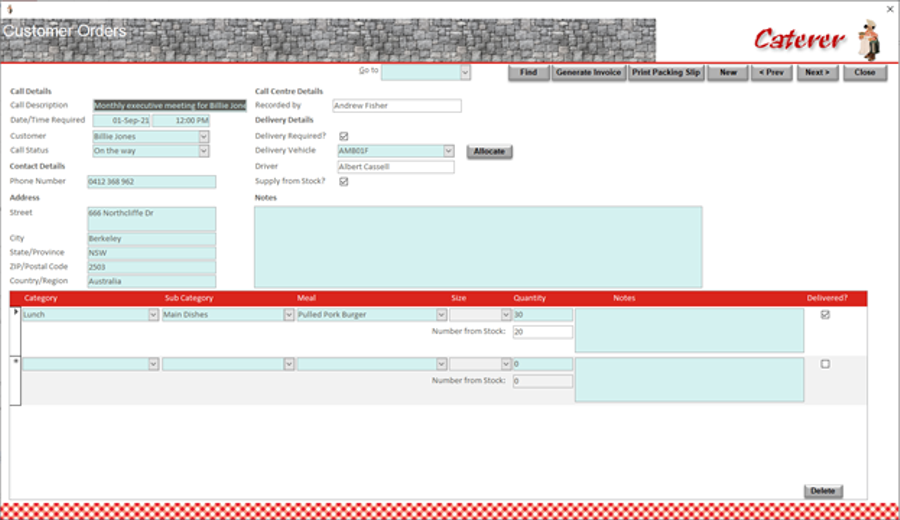Click the Allocate vehicle button
This screenshot has height=520, width=900.
pyautogui.click(x=489, y=152)
